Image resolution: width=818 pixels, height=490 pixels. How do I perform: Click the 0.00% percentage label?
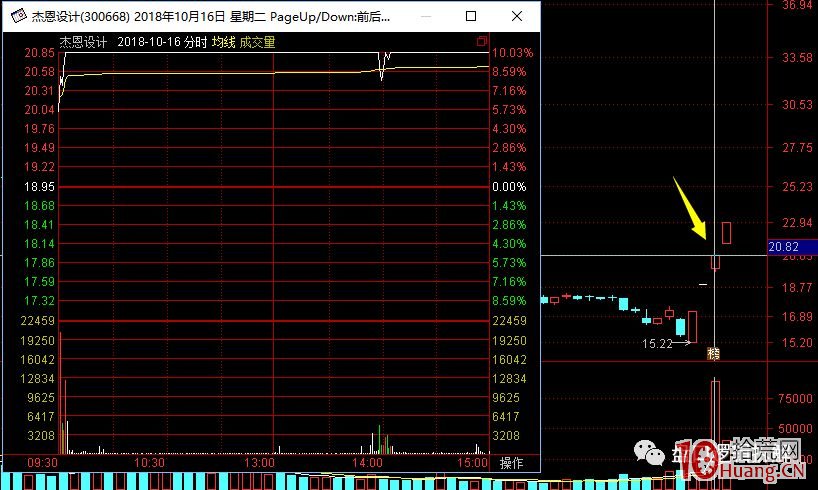point(509,186)
